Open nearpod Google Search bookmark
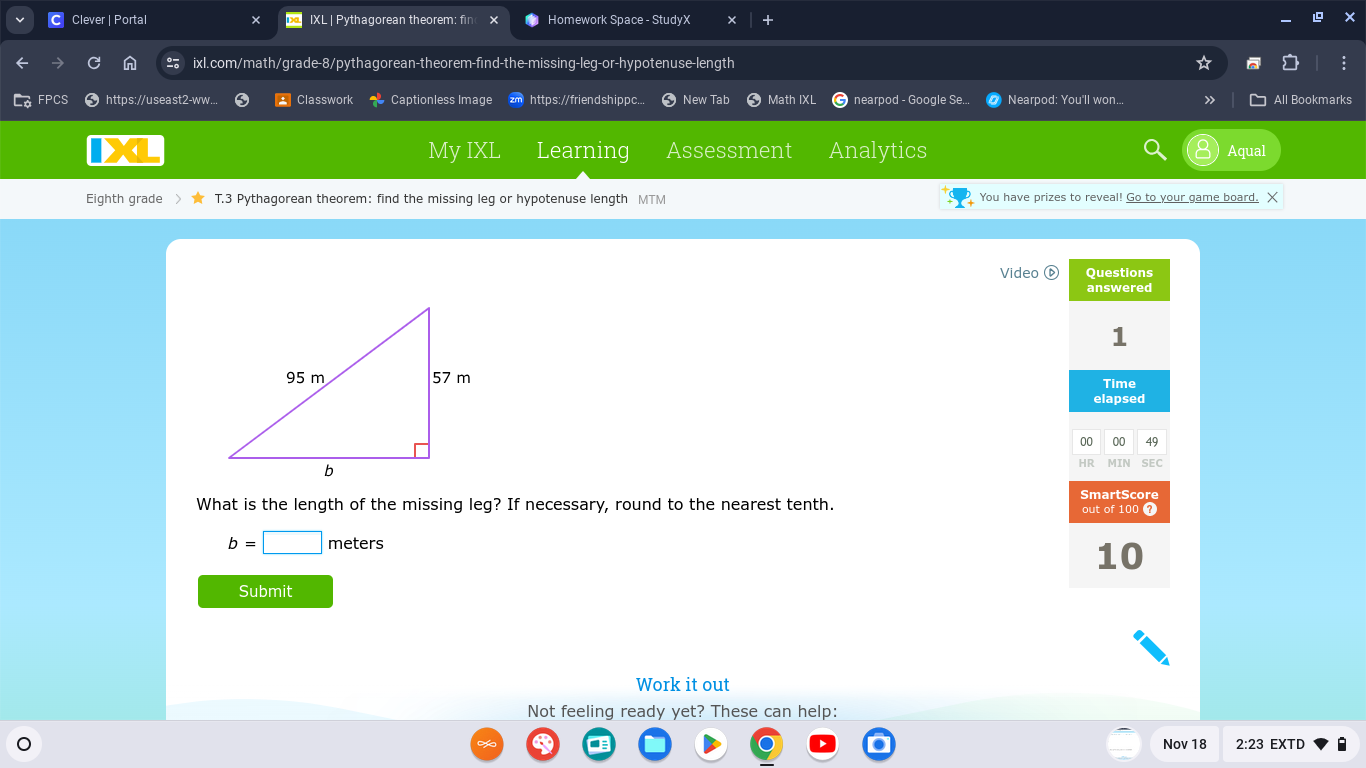 click(x=901, y=100)
